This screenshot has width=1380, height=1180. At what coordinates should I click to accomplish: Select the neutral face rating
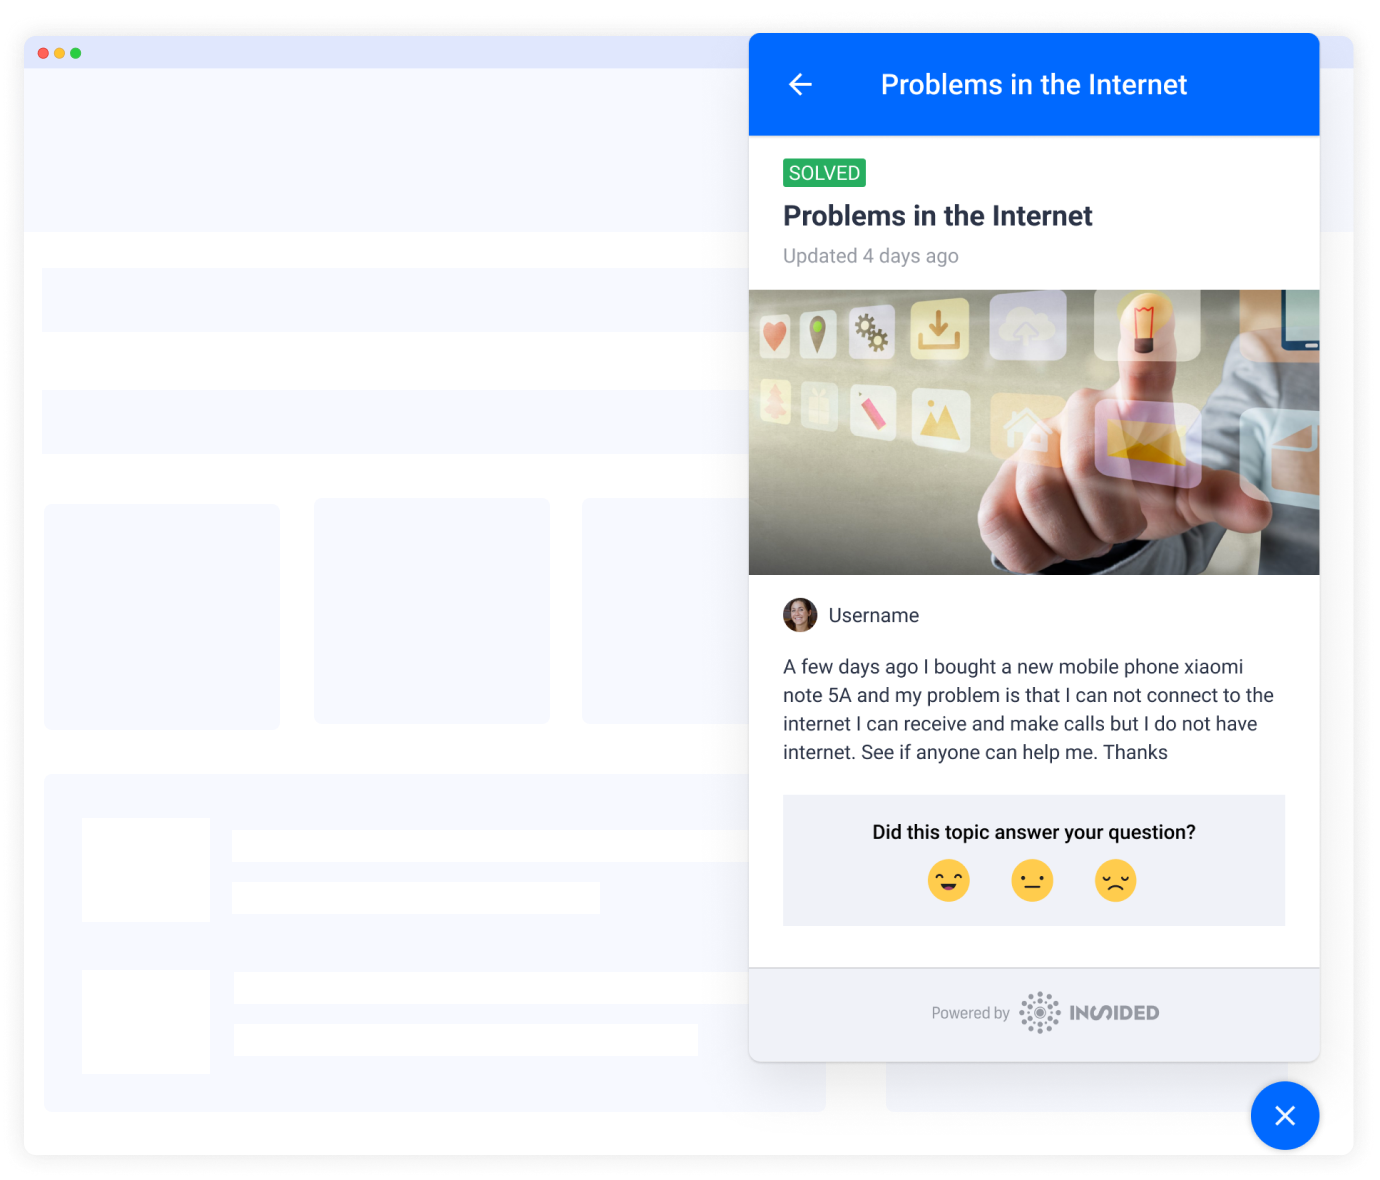coord(1032,881)
